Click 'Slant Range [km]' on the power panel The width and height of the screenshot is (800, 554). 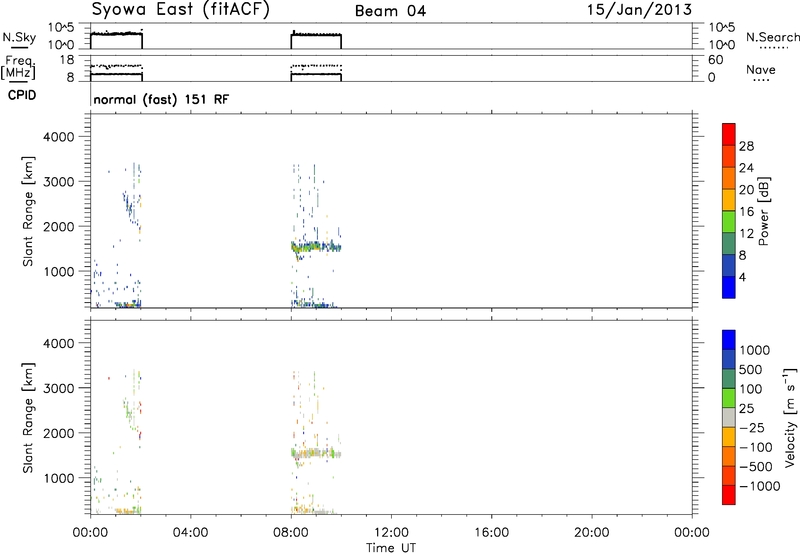(x=28, y=211)
